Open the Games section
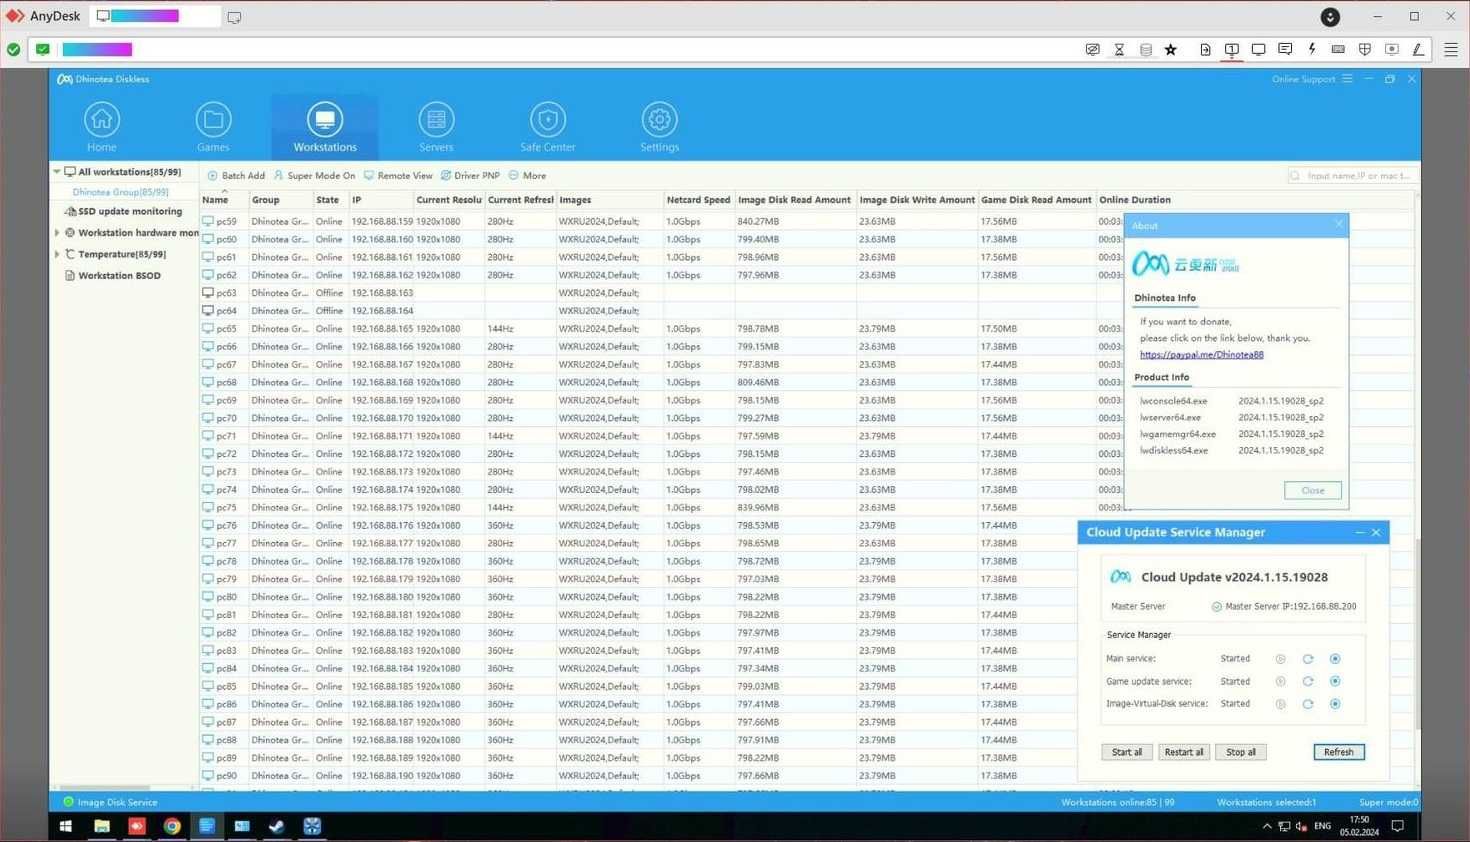Screen dimensions: 1470x842 coord(213,127)
